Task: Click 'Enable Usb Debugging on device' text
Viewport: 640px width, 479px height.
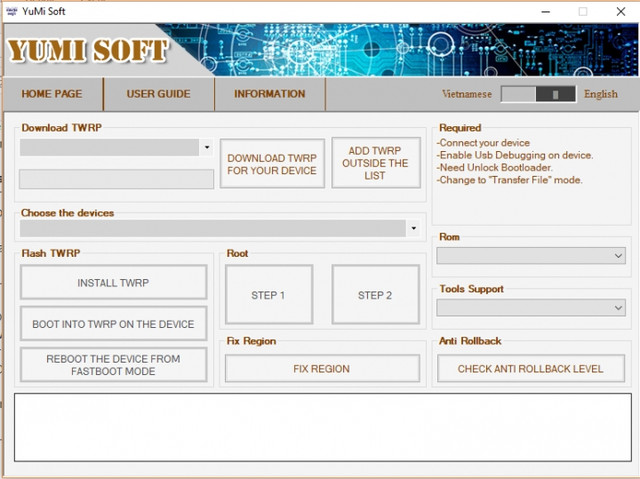Action: (515, 155)
